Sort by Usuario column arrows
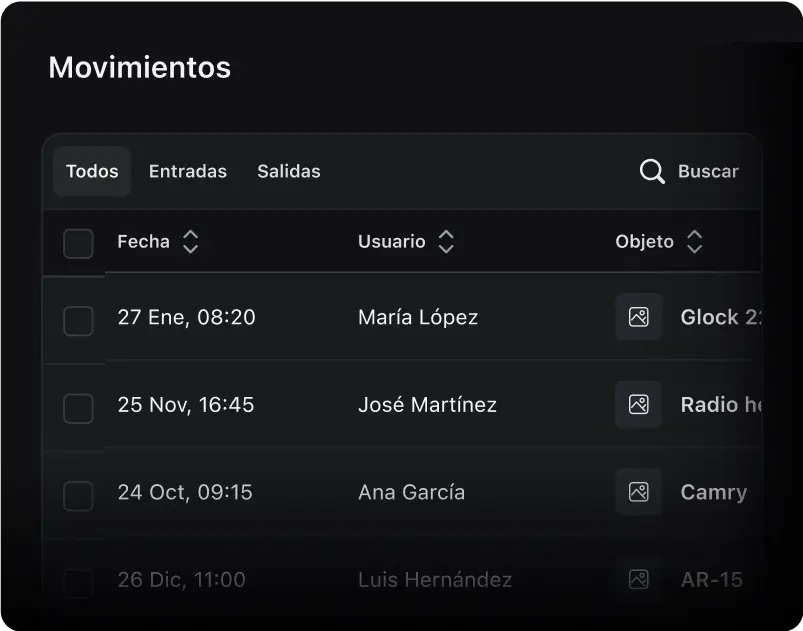This screenshot has width=803, height=631. [446, 242]
